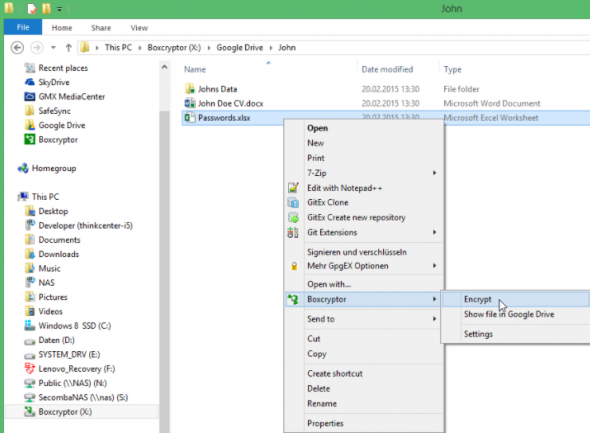This screenshot has width=590, height=433.
Task: Choose Cut in the context menu
Action: (313, 339)
